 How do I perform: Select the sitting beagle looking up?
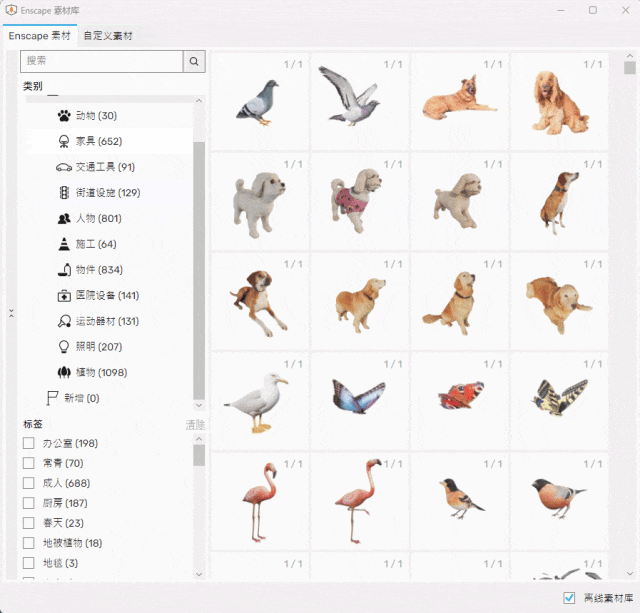click(559, 201)
